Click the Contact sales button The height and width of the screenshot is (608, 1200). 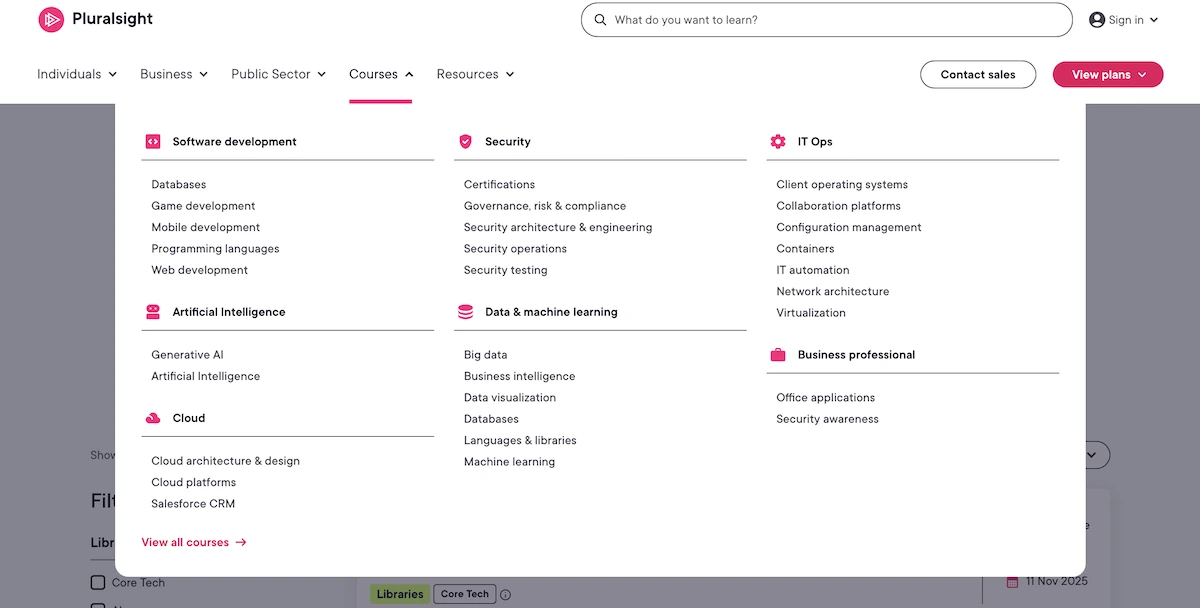pos(977,74)
